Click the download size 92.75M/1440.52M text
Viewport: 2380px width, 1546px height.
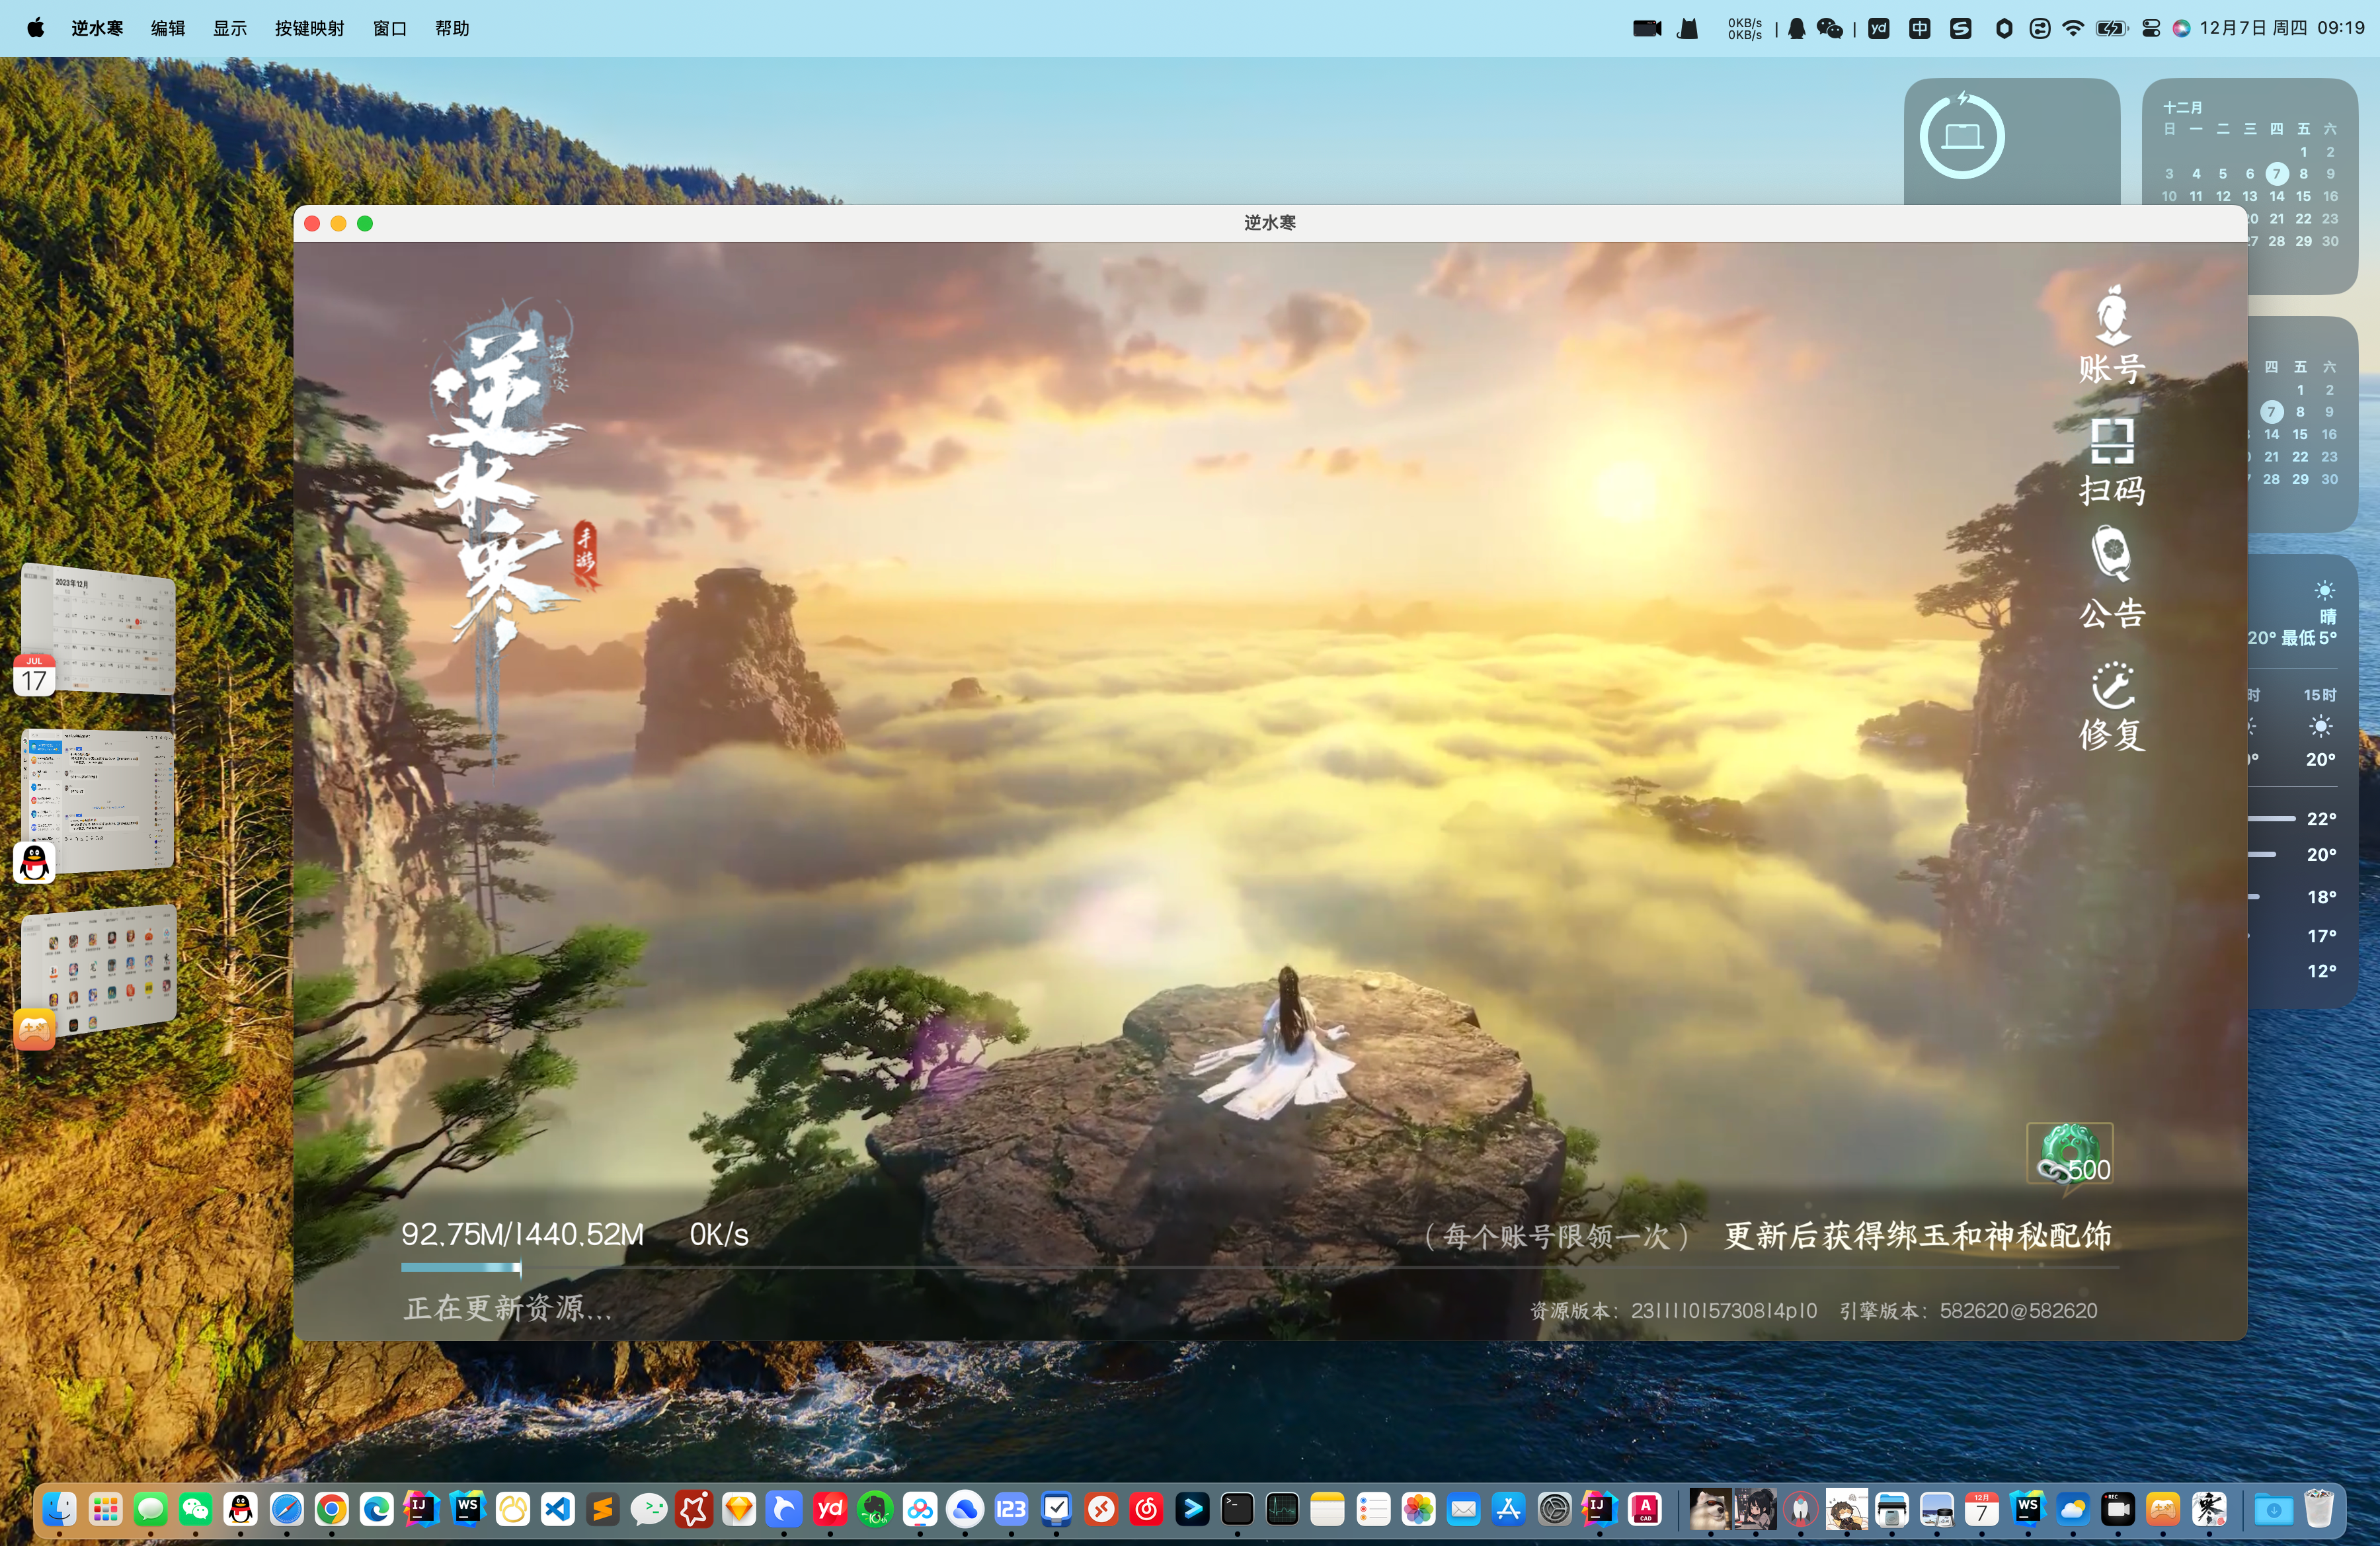click(x=522, y=1234)
